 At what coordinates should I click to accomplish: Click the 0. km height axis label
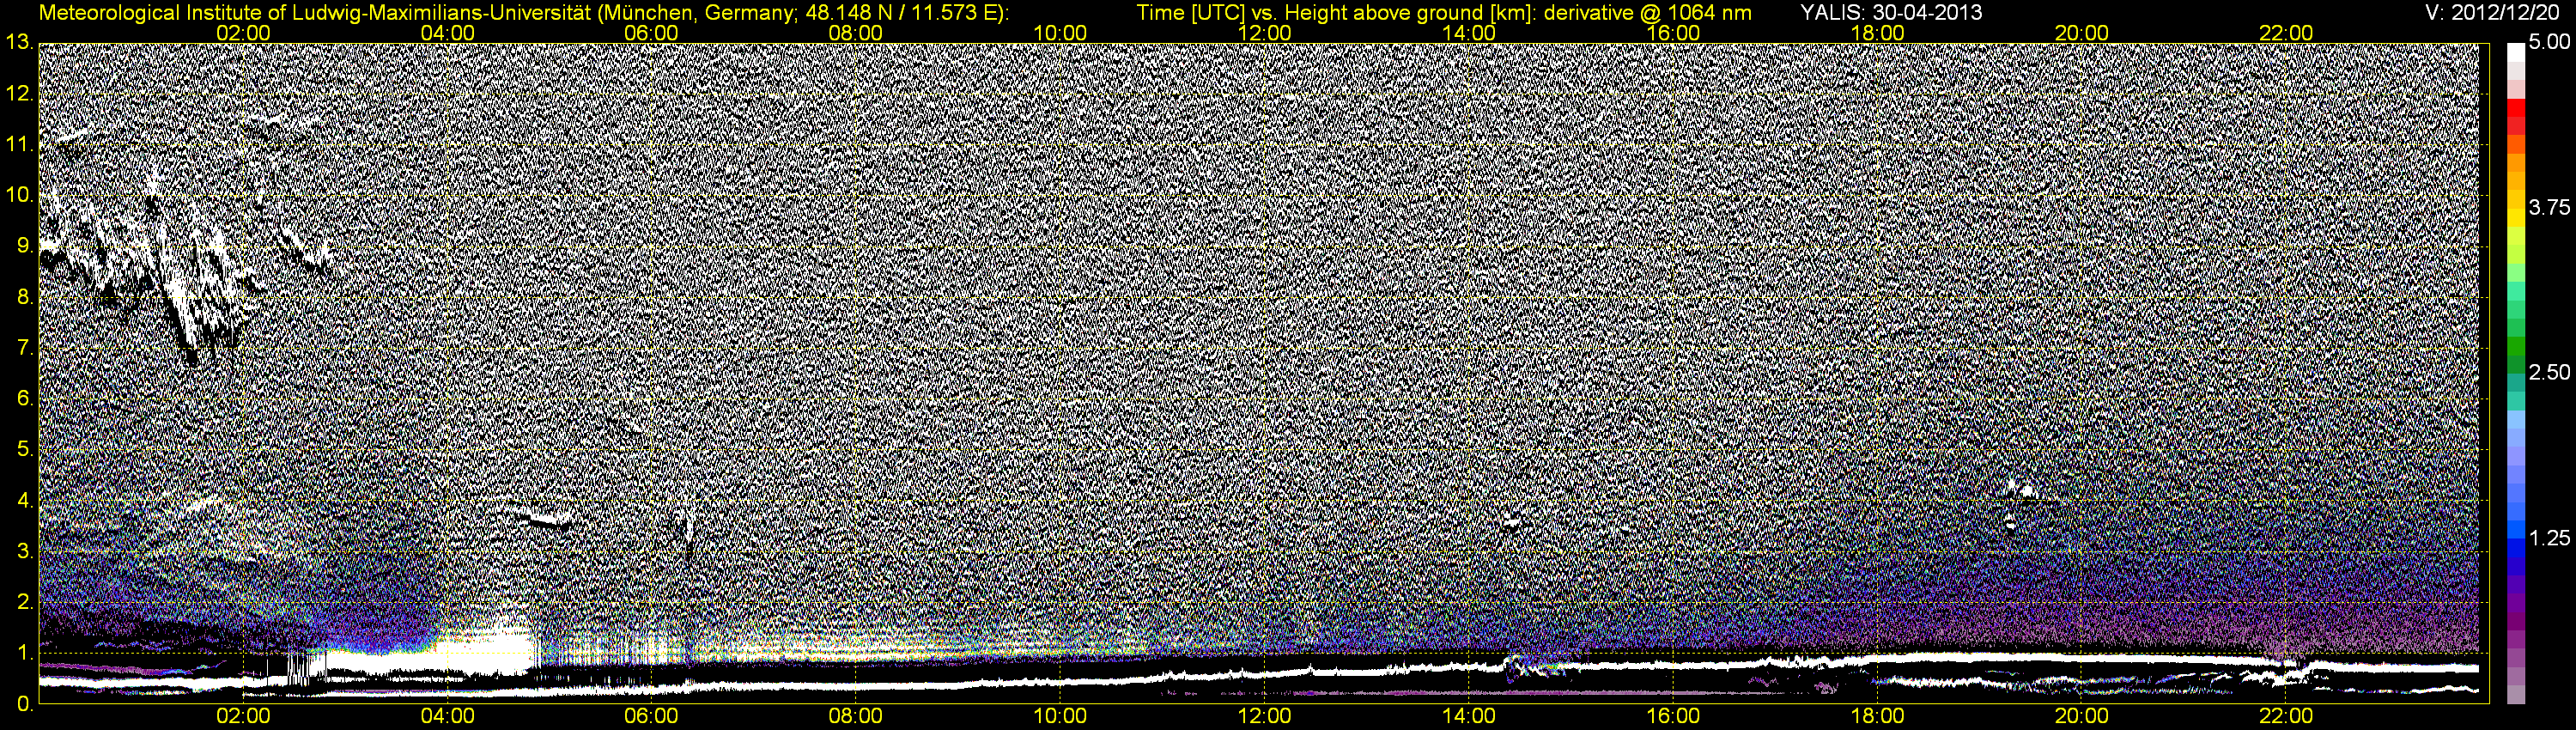tap(24, 703)
